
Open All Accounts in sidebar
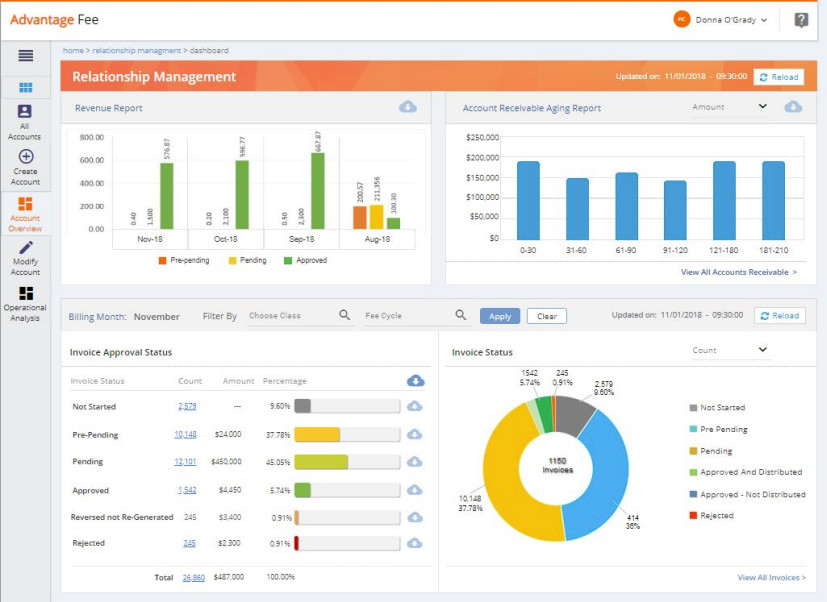[x=25, y=122]
